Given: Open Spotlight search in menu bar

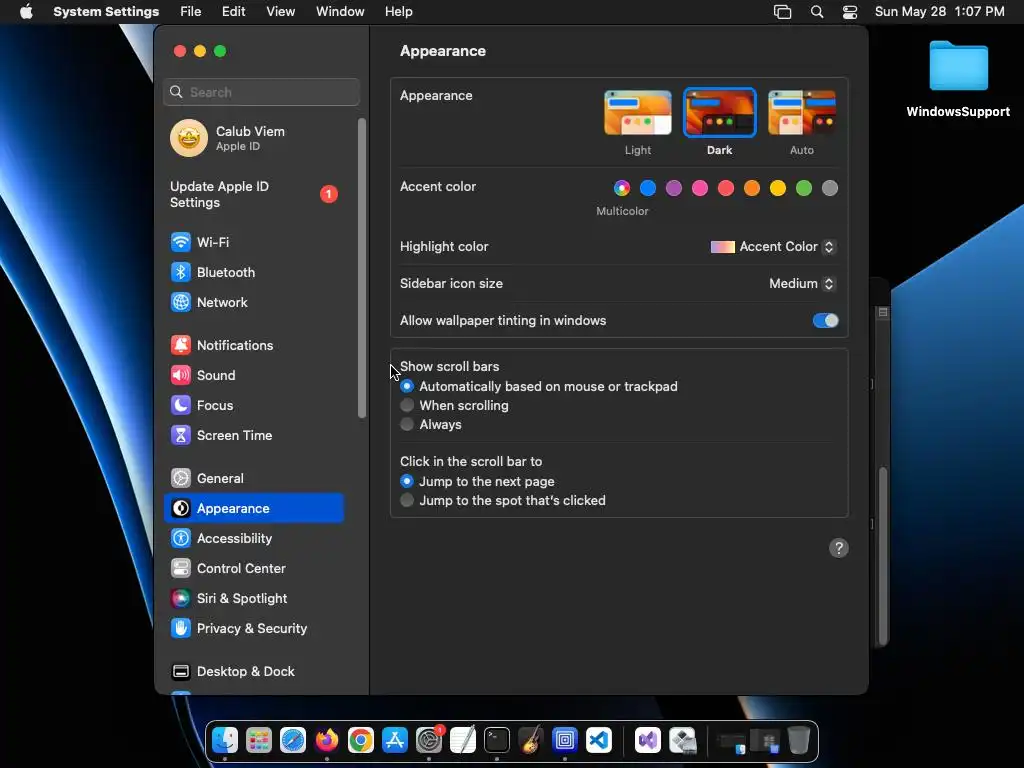Looking at the screenshot, I should coord(816,12).
